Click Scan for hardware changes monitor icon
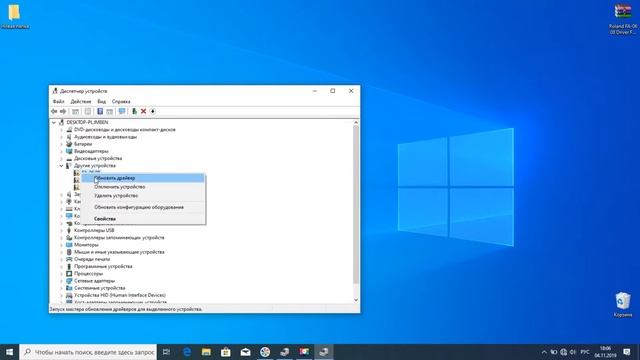Viewport: 640px width, 360px height. [x=122, y=111]
